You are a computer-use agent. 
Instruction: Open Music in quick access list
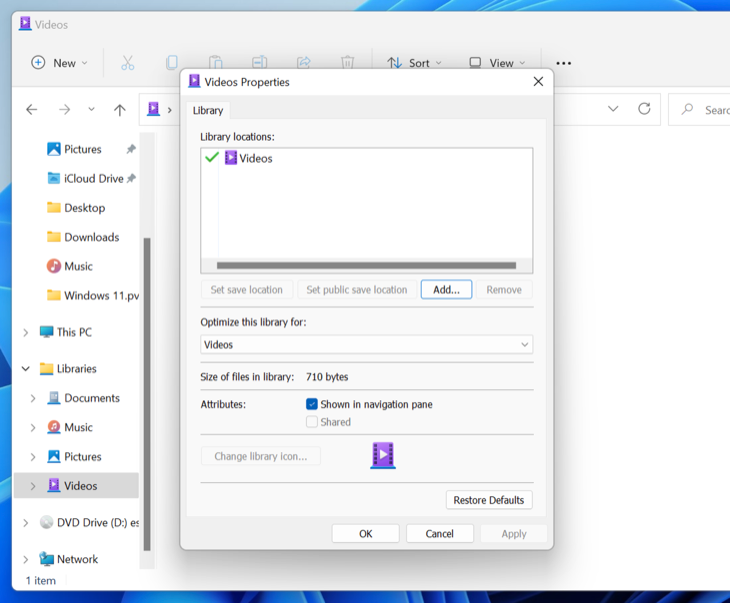[x=70, y=266]
